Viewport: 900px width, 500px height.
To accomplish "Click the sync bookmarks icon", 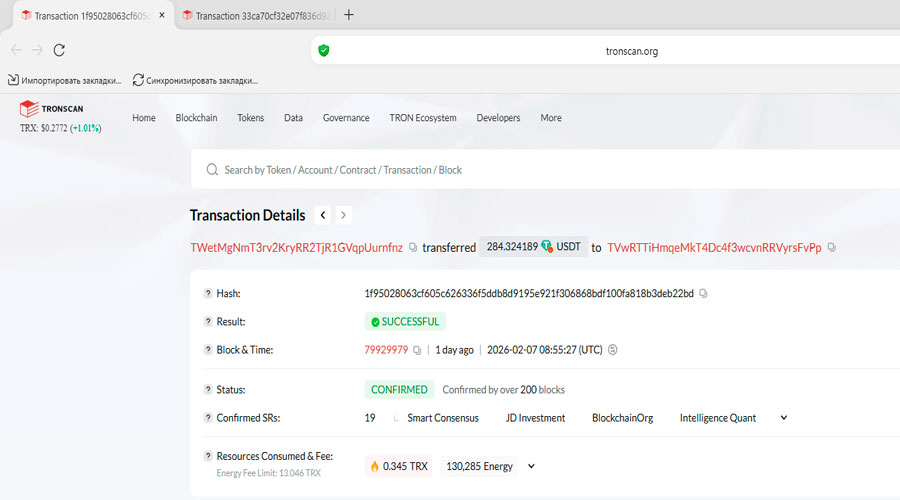I will pos(138,80).
